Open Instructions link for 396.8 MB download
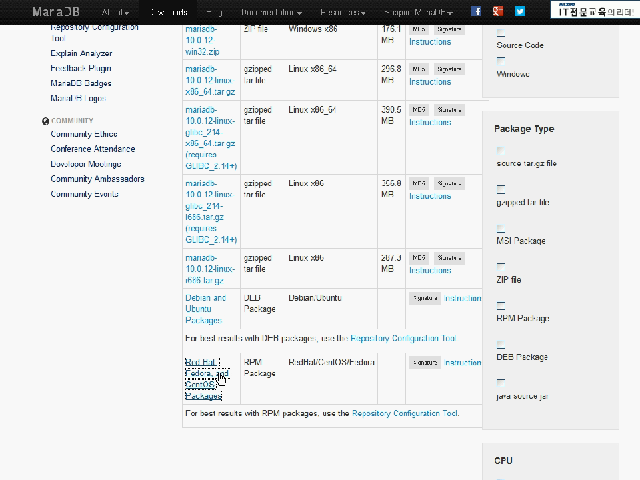This screenshot has height=480, width=640. click(x=430, y=196)
